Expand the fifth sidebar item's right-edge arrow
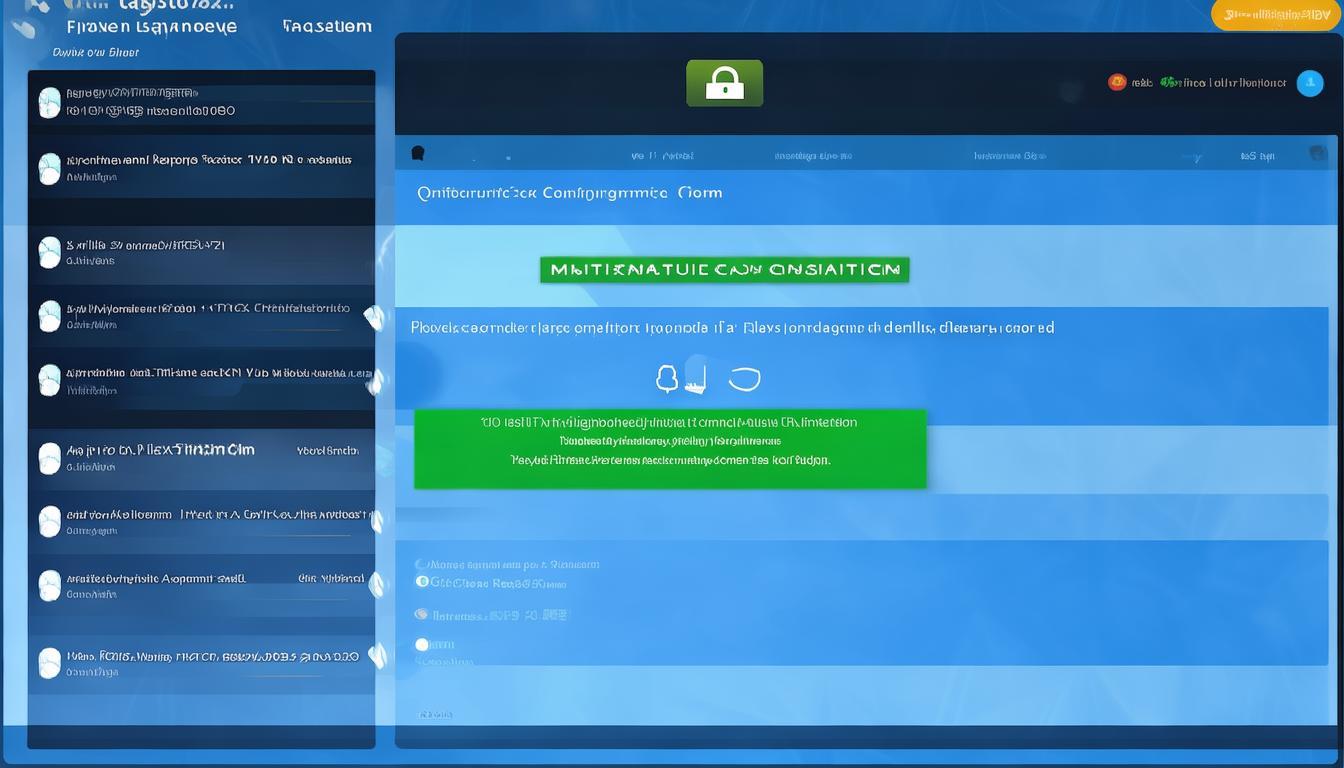 coord(375,381)
